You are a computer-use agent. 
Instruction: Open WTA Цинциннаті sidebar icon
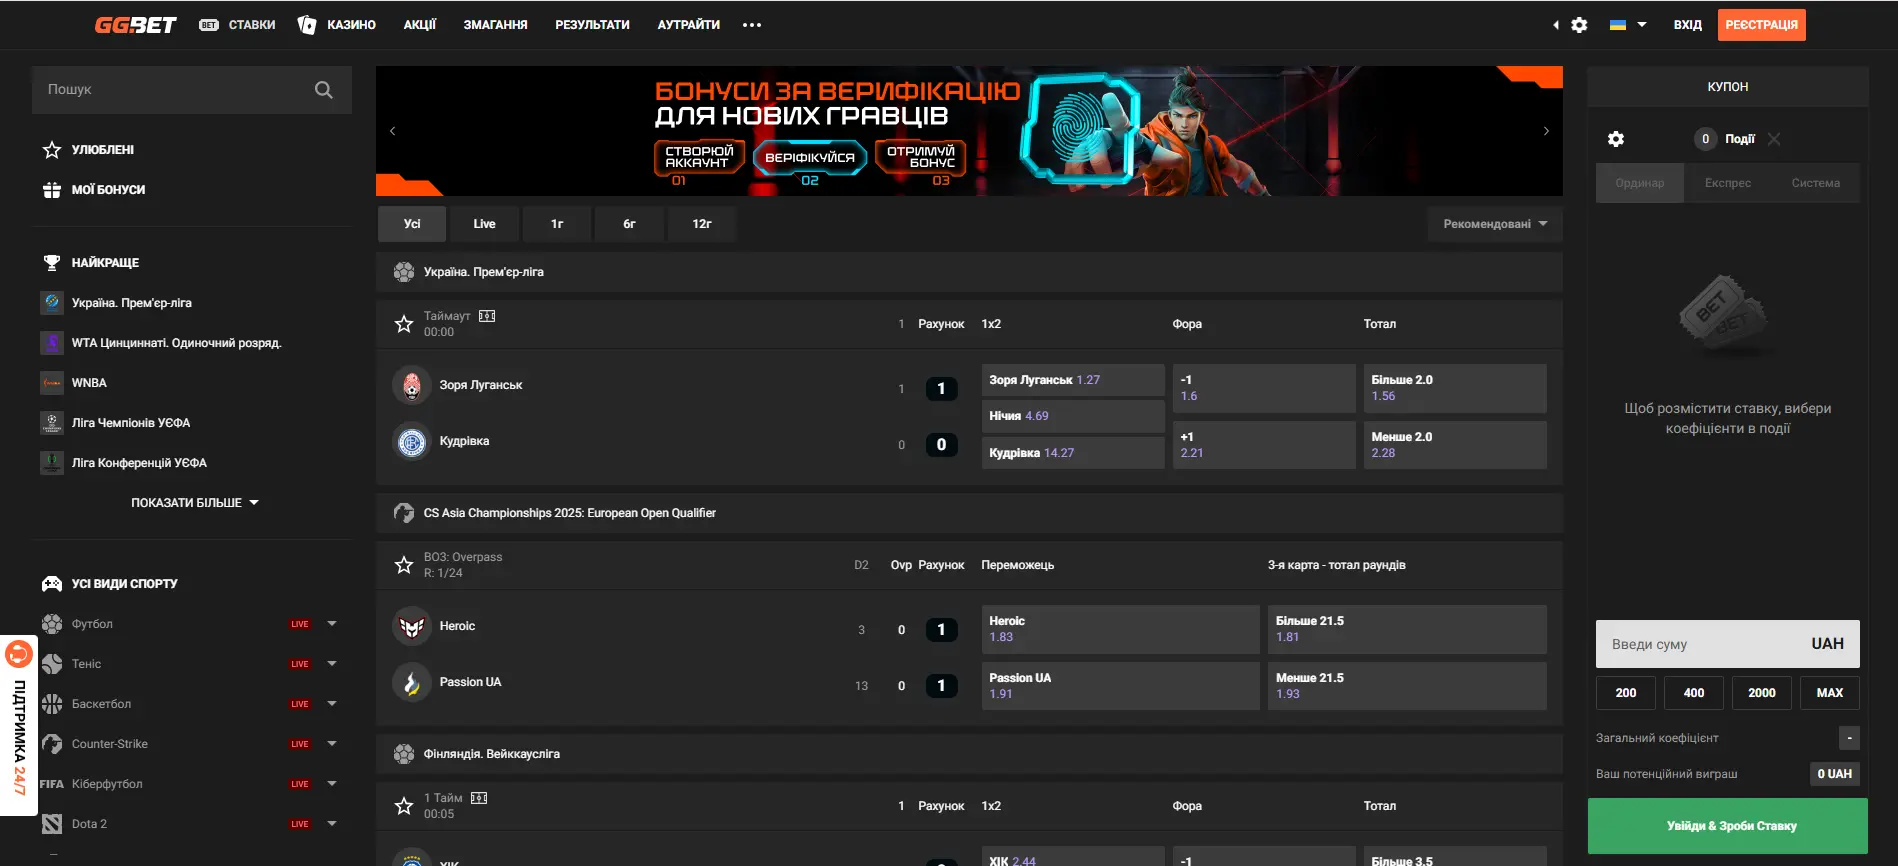[52, 343]
